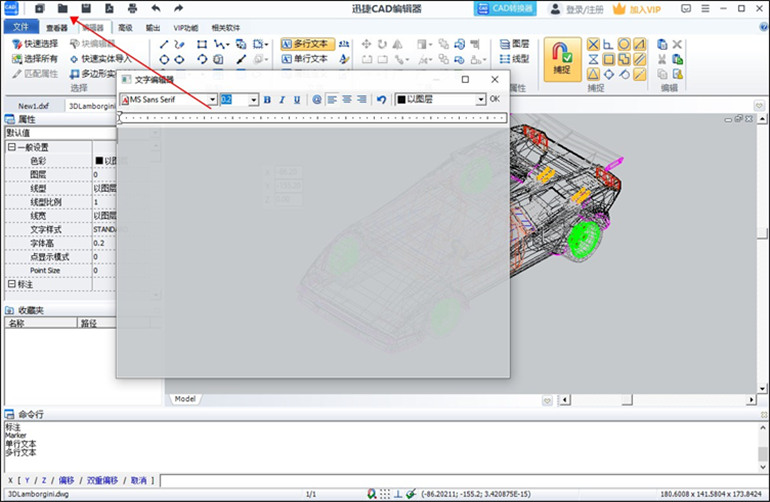The image size is (770, 502).
Task: Click the move tool icon in the ribbon
Action: coord(366,45)
